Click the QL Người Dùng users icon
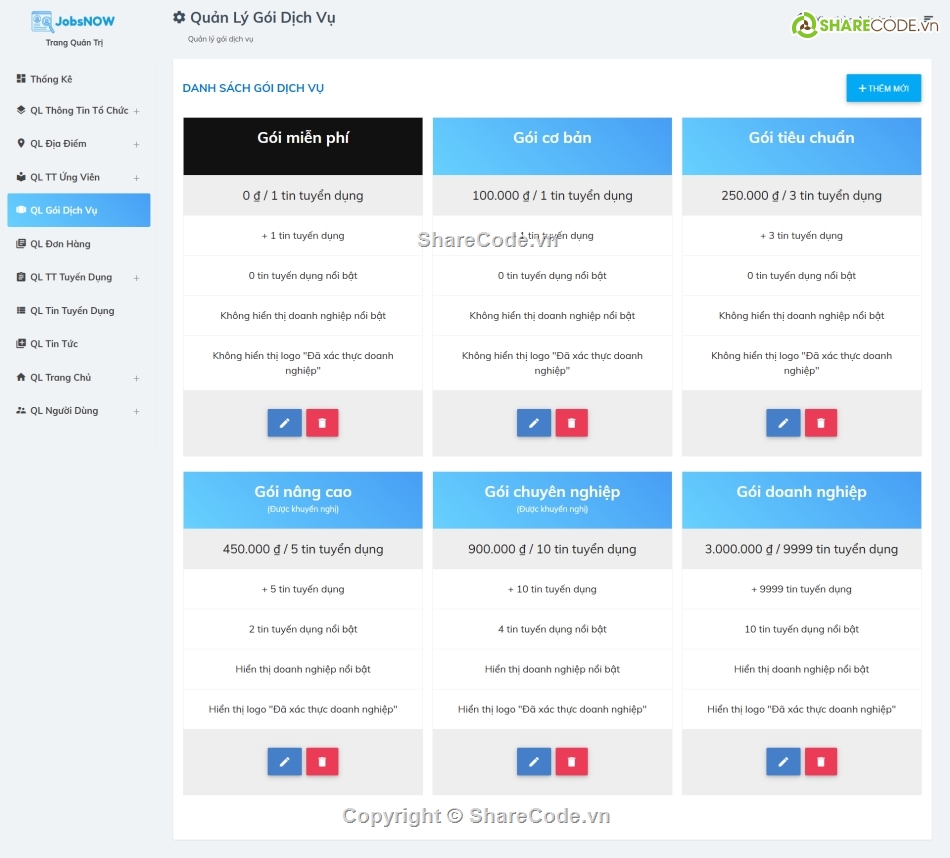This screenshot has width=950, height=858. tap(21, 410)
